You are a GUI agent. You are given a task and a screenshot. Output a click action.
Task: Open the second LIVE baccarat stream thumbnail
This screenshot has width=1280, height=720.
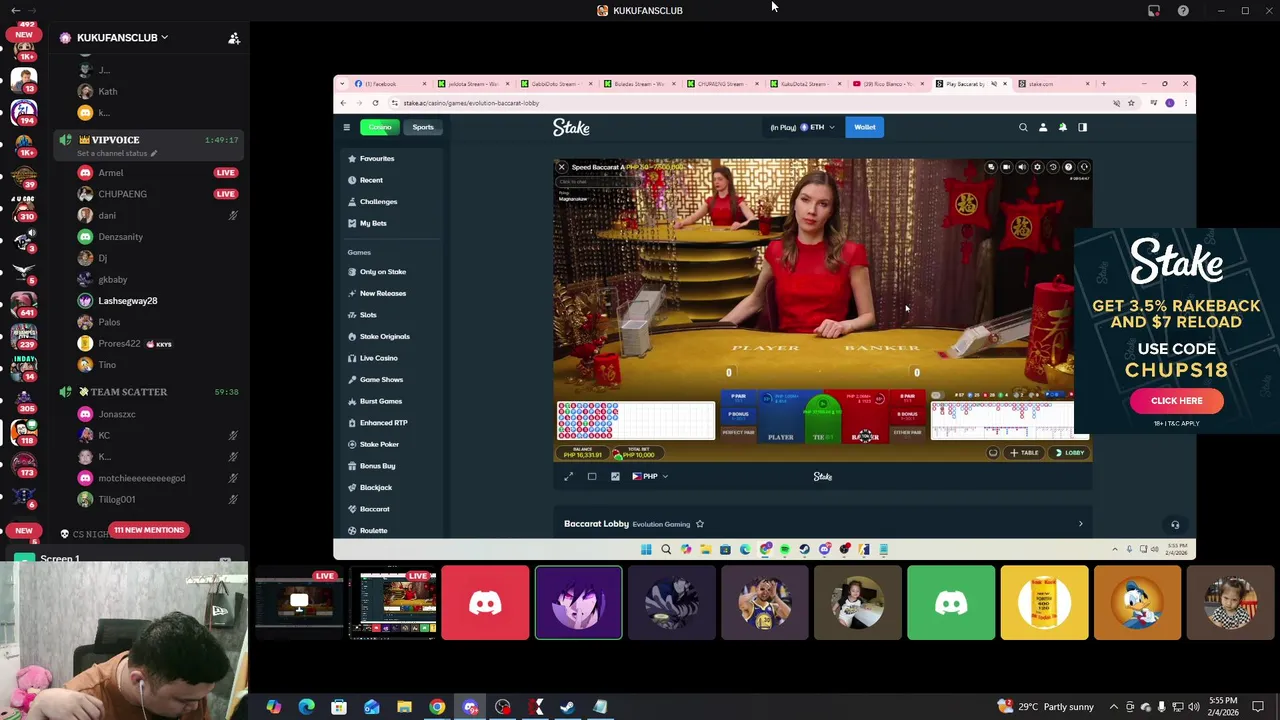tap(392, 603)
